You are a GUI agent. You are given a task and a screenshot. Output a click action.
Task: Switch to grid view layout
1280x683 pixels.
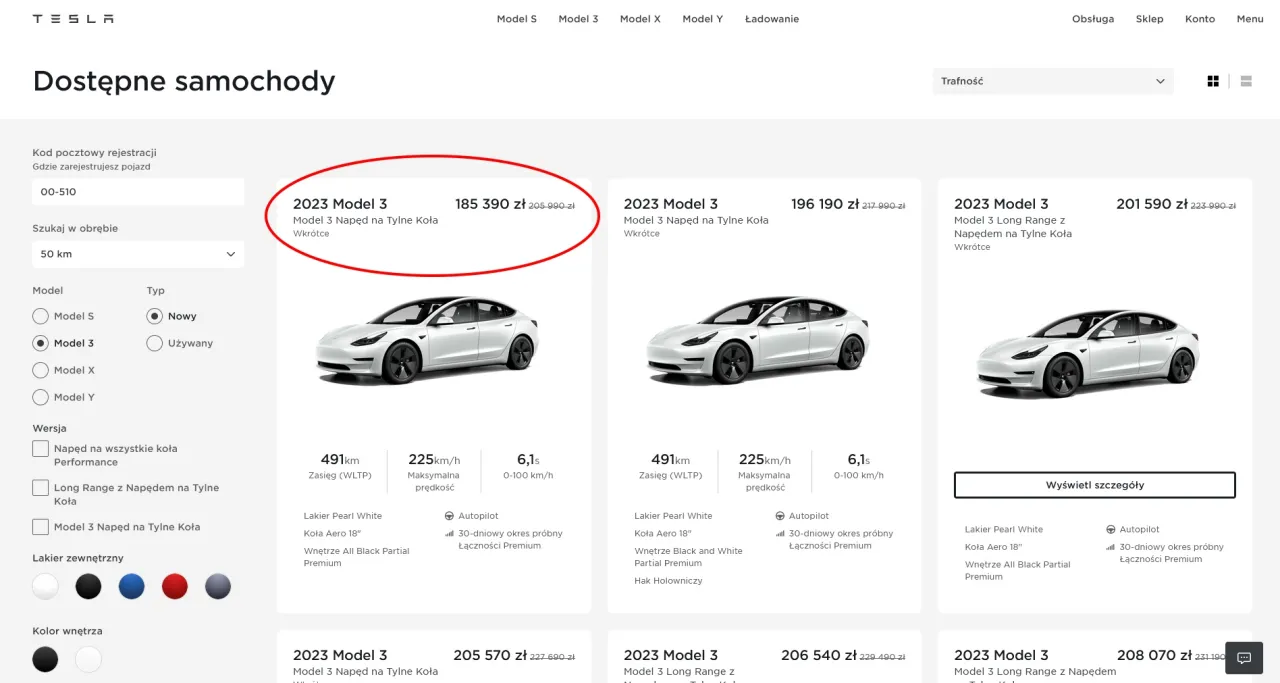point(1212,81)
